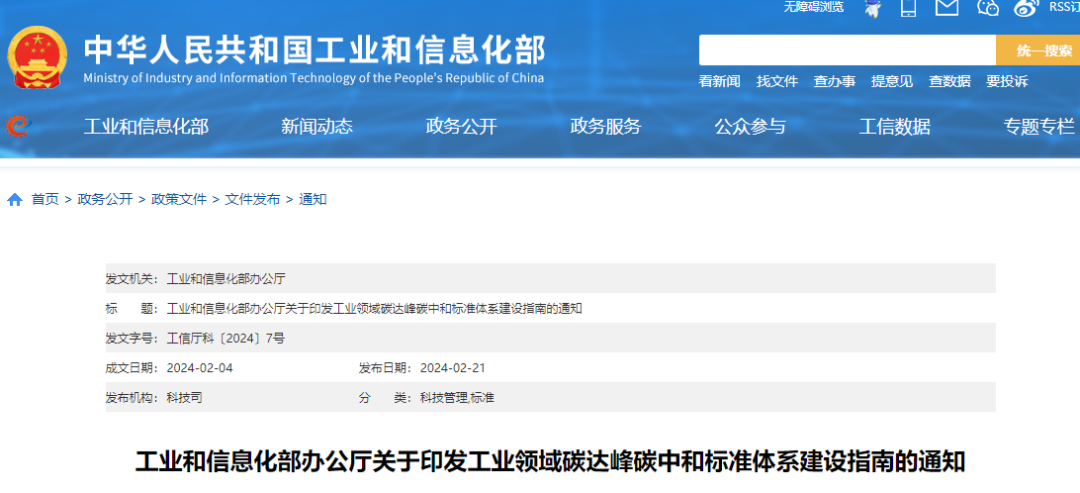Screen dimensions: 1080x493
Task: Go to 首页 in the breadcrumb
Action: pos(45,200)
